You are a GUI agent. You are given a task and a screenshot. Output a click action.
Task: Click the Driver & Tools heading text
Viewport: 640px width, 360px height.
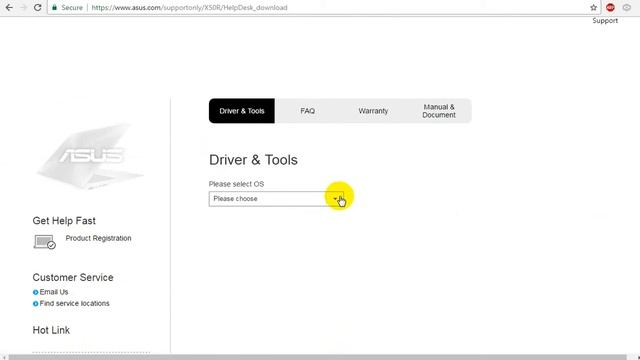pos(253,160)
